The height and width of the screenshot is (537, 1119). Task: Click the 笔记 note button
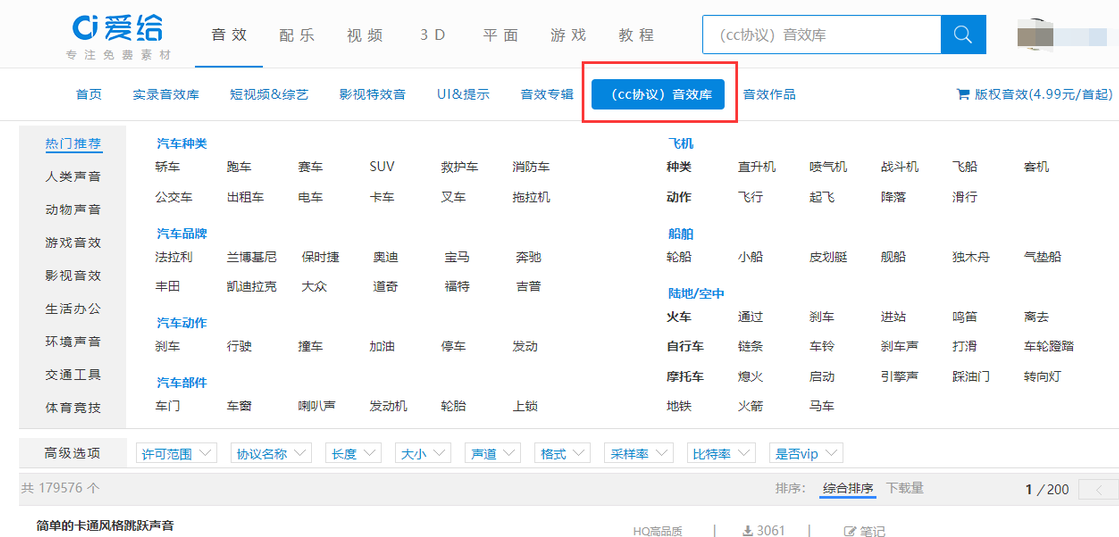pyautogui.click(x=865, y=531)
